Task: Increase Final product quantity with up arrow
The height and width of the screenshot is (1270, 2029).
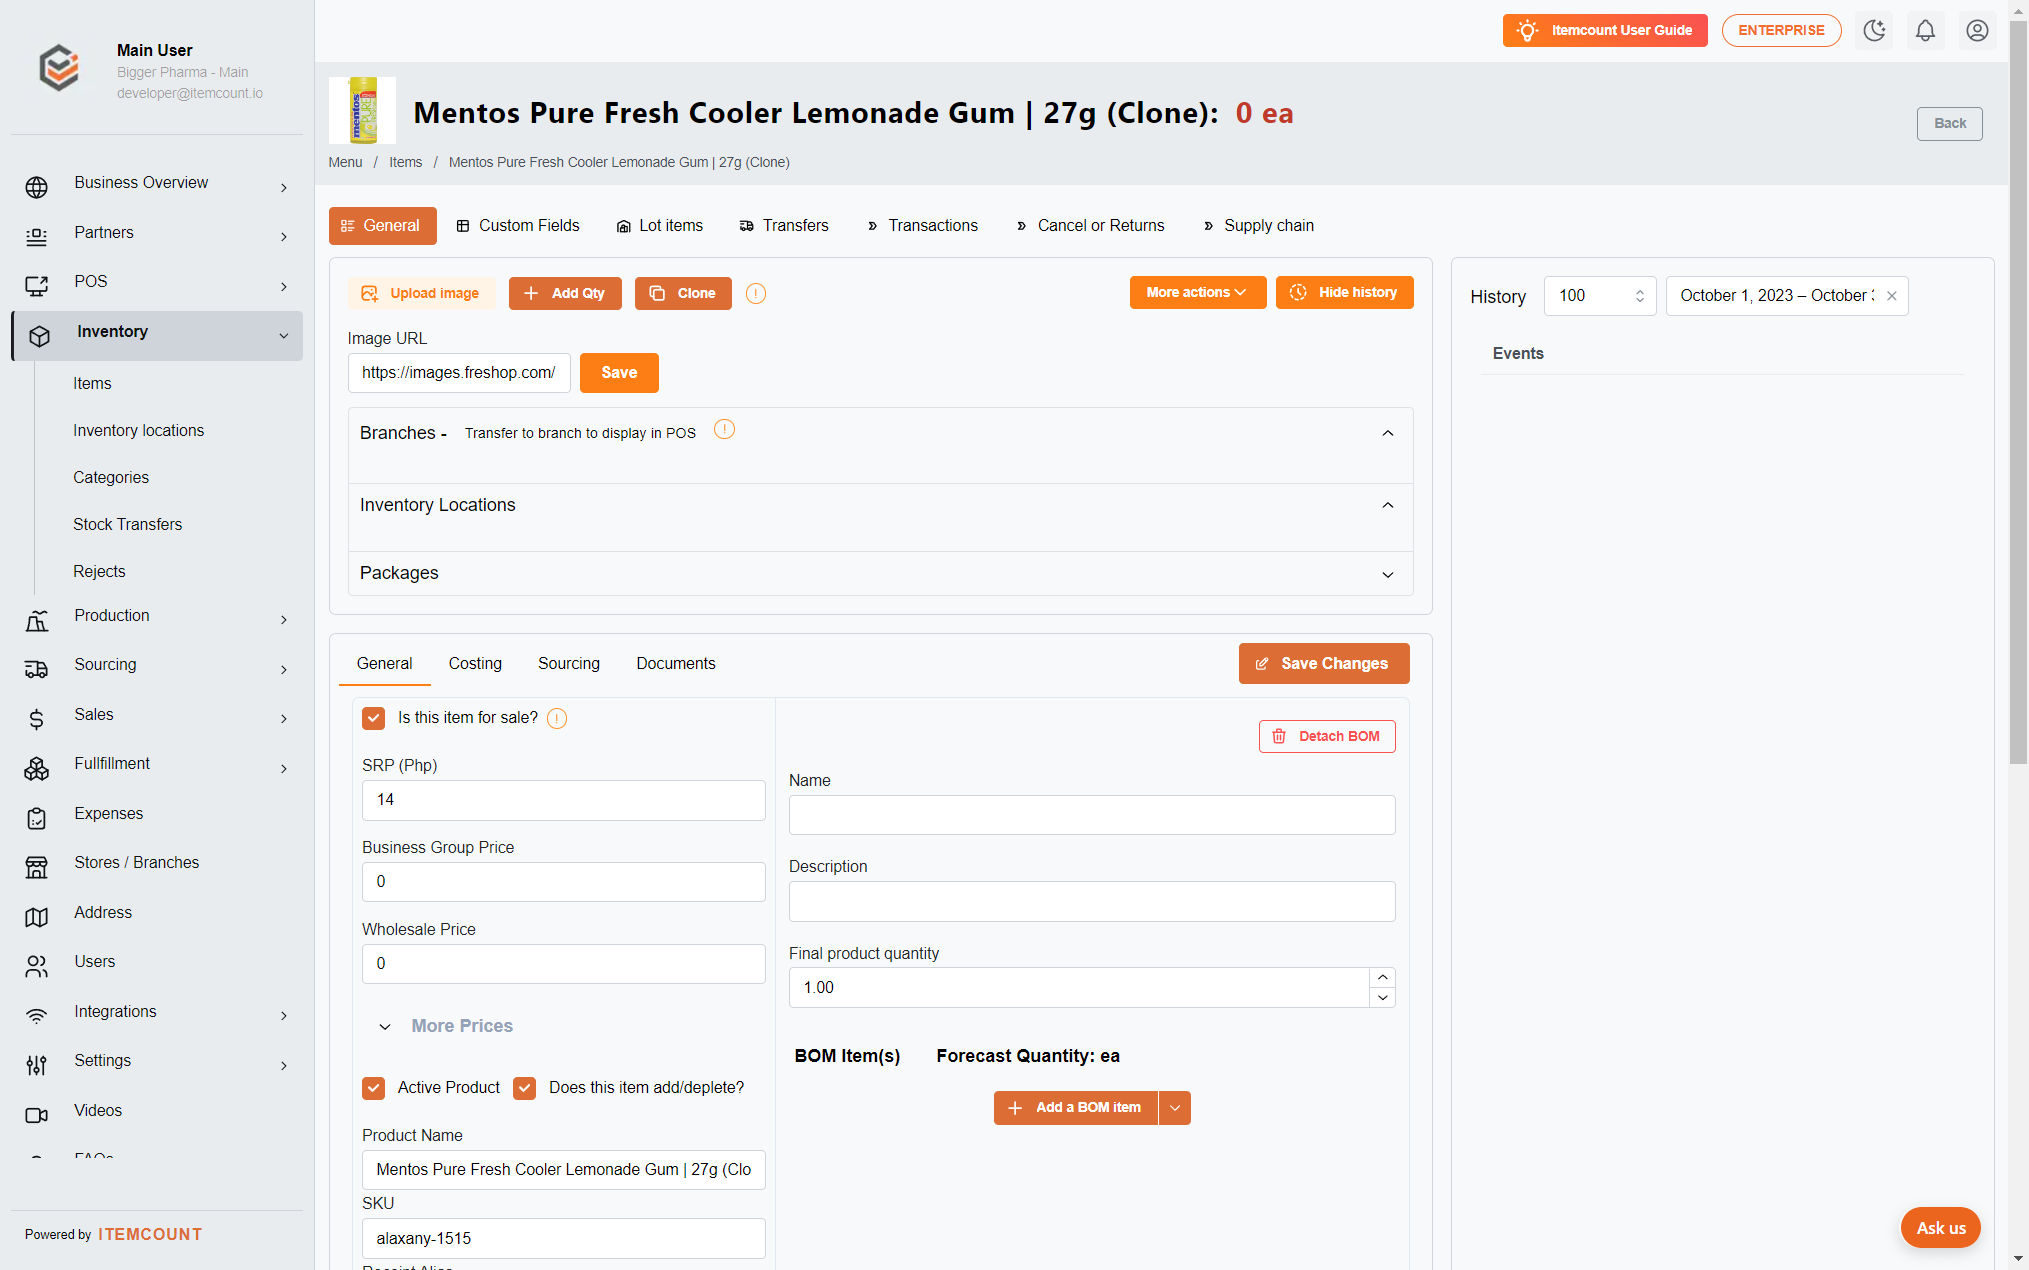Action: point(1382,977)
